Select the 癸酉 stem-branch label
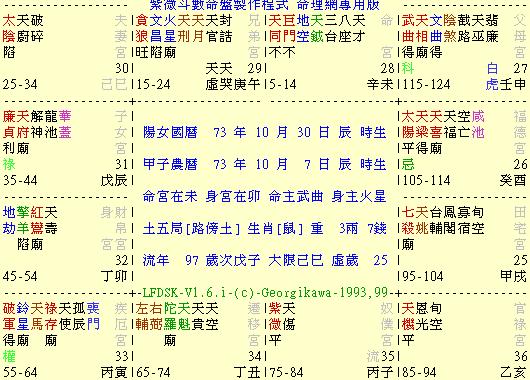The height and width of the screenshot is (380, 530). (x=513, y=181)
